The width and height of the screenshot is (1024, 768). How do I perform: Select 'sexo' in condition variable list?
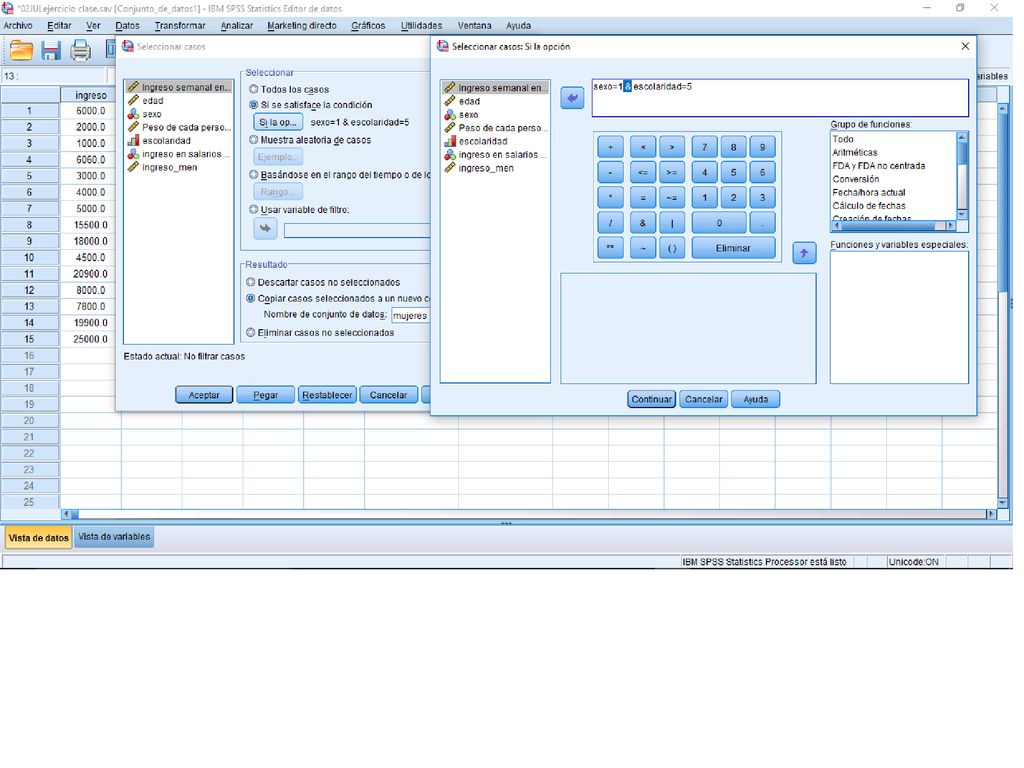[x=468, y=115]
